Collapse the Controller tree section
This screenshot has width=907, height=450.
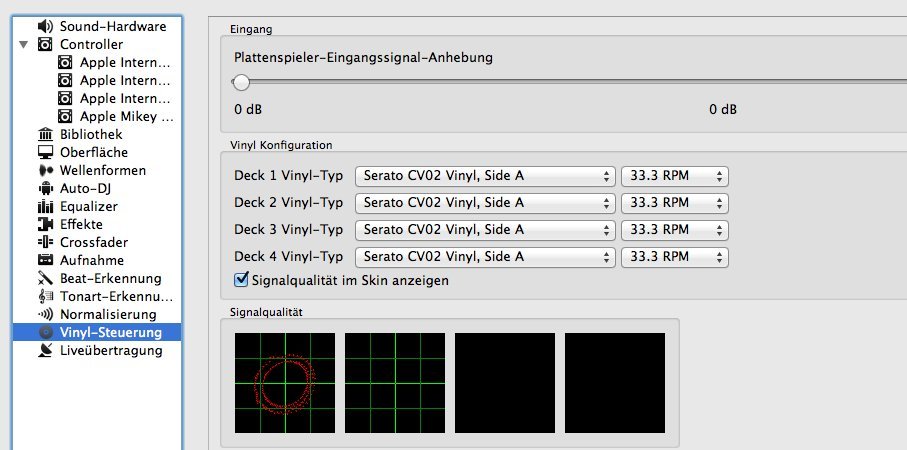click(23, 45)
